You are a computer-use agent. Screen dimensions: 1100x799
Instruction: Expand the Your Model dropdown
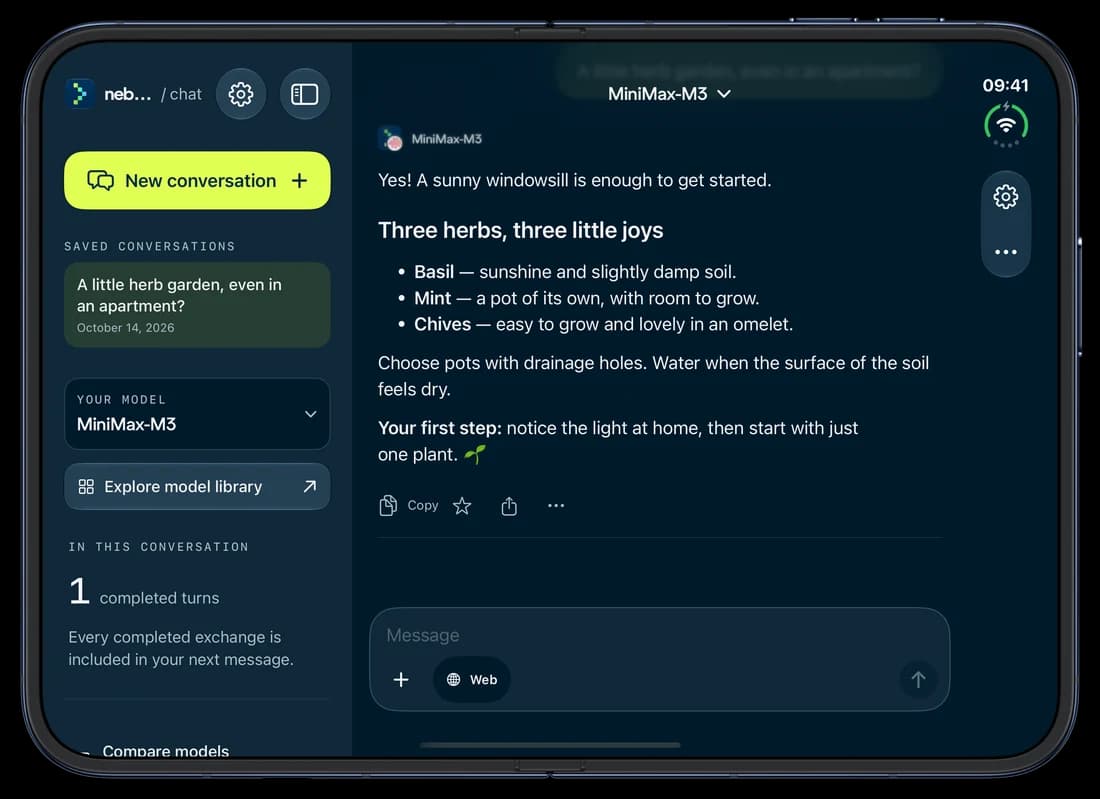197,414
